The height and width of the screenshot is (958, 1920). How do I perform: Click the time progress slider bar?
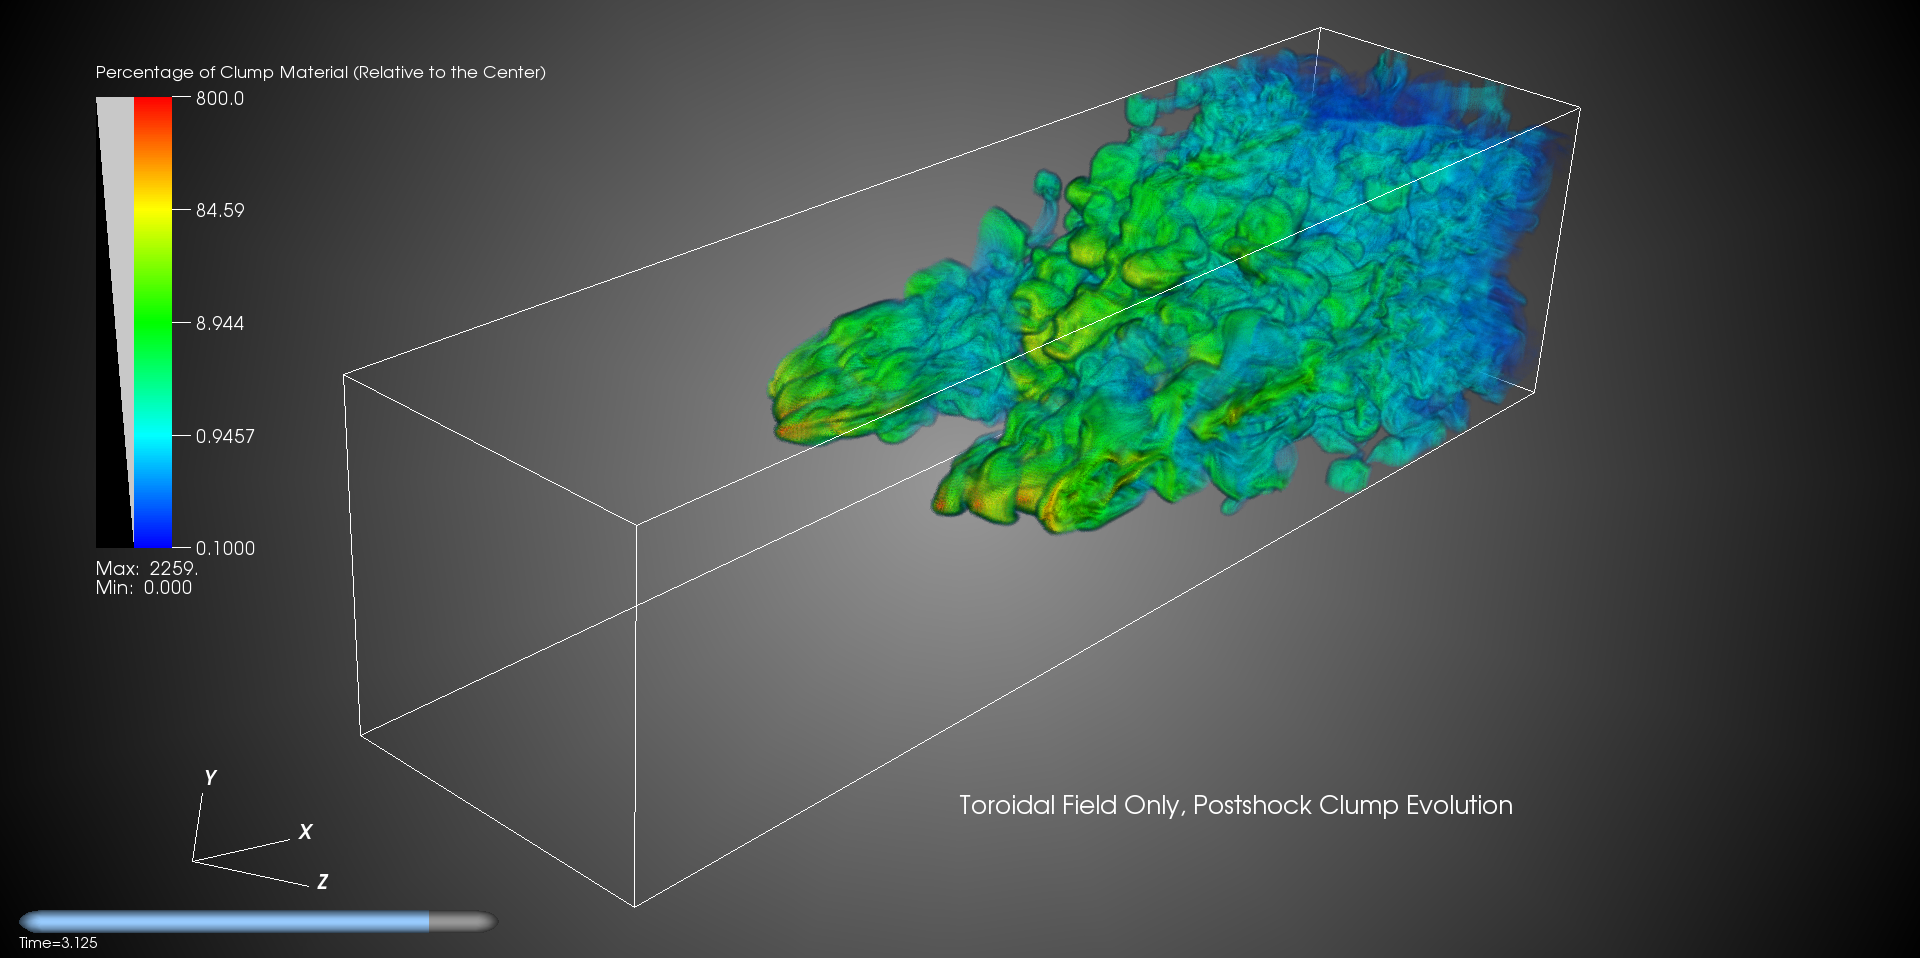(257, 922)
